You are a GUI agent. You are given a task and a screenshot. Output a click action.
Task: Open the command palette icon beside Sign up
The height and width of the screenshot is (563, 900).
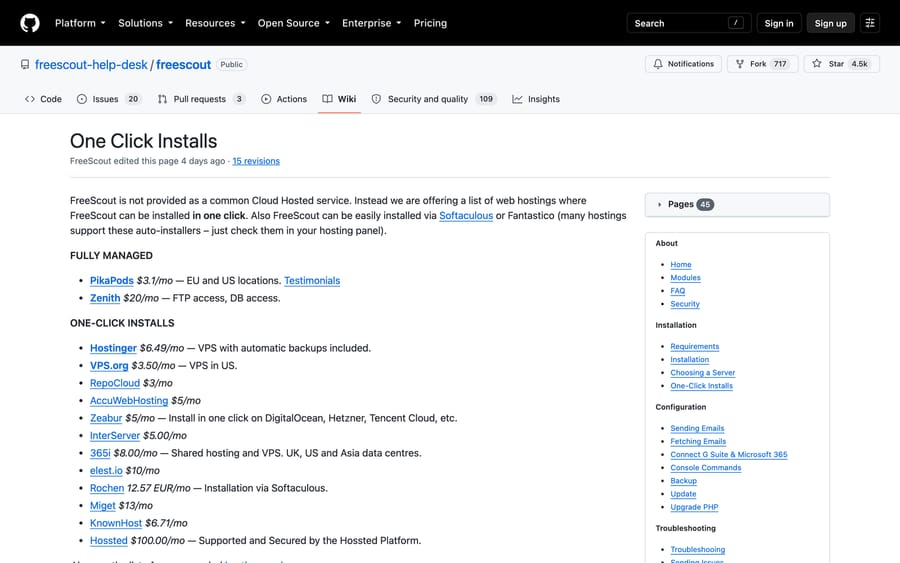(870, 23)
